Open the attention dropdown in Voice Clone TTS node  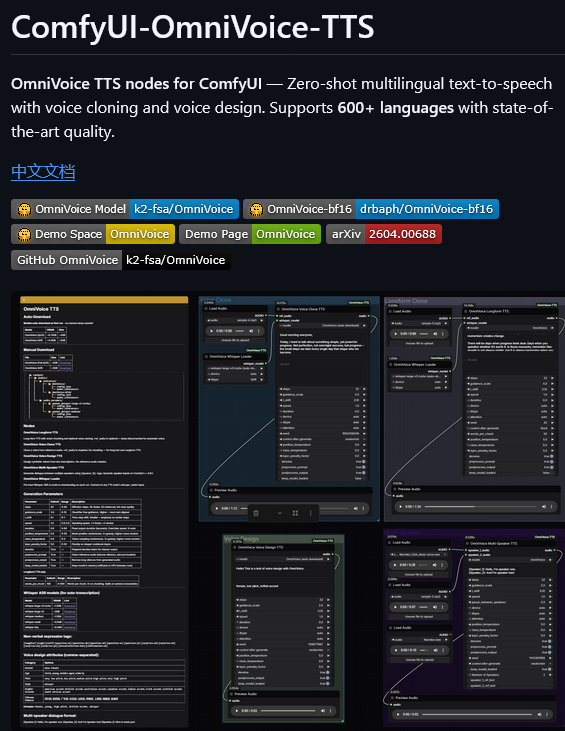click(323, 428)
